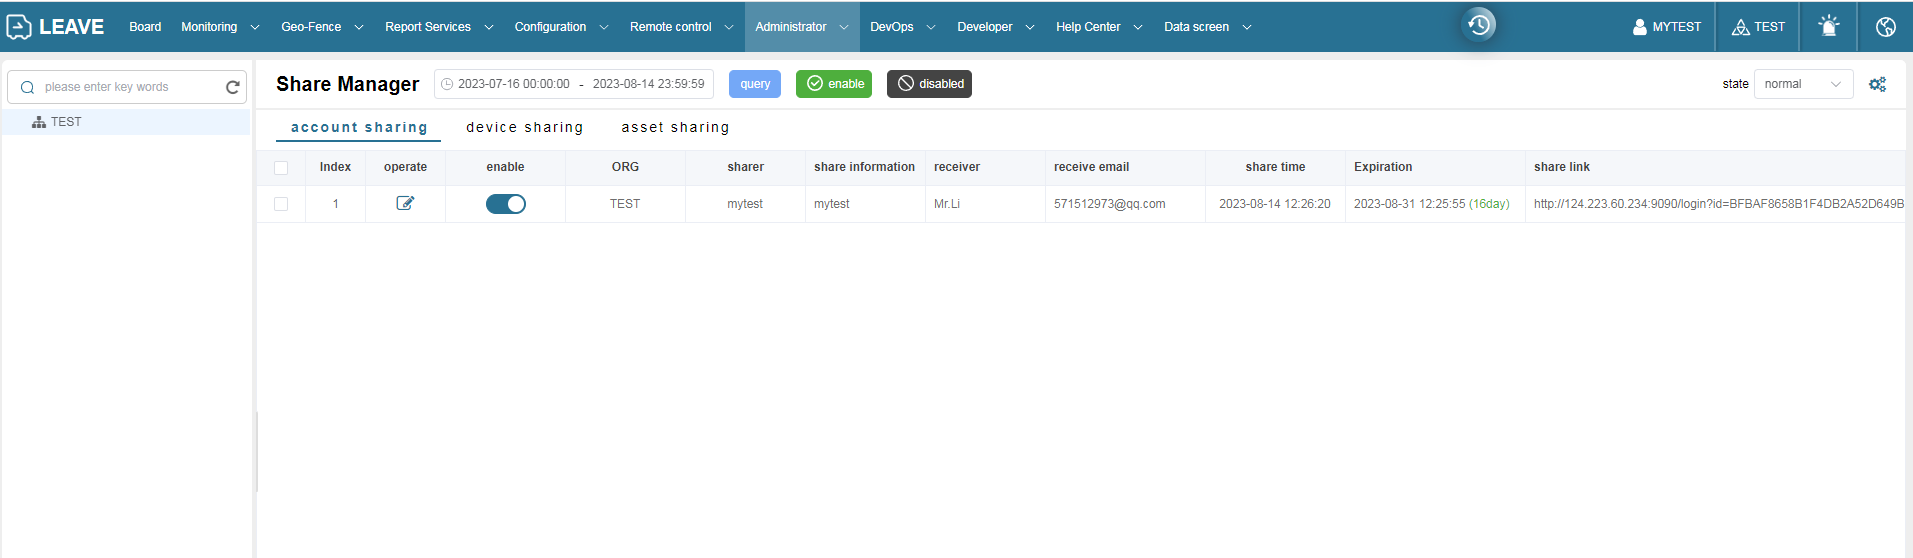Open the globe language icon
The width and height of the screenshot is (1913, 558).
click(1885, 27)
